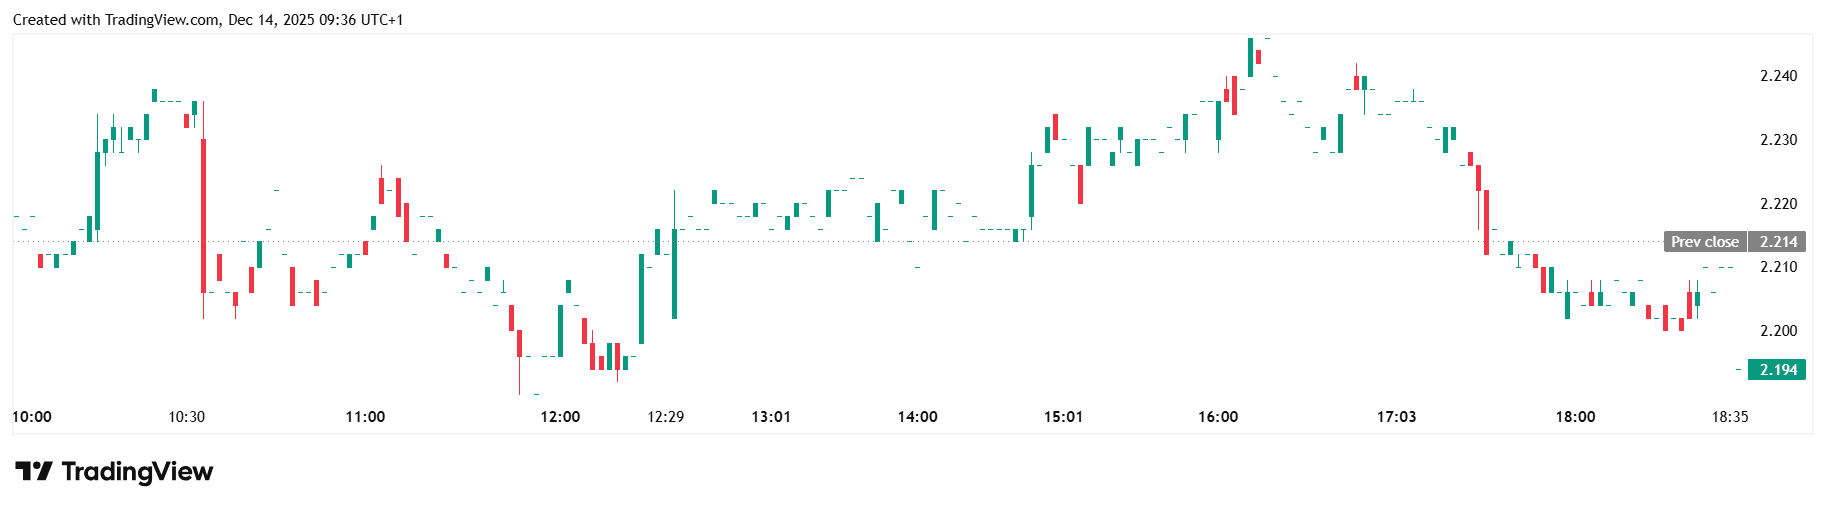Click the 10:00 time axis label

tap(32, 417)
